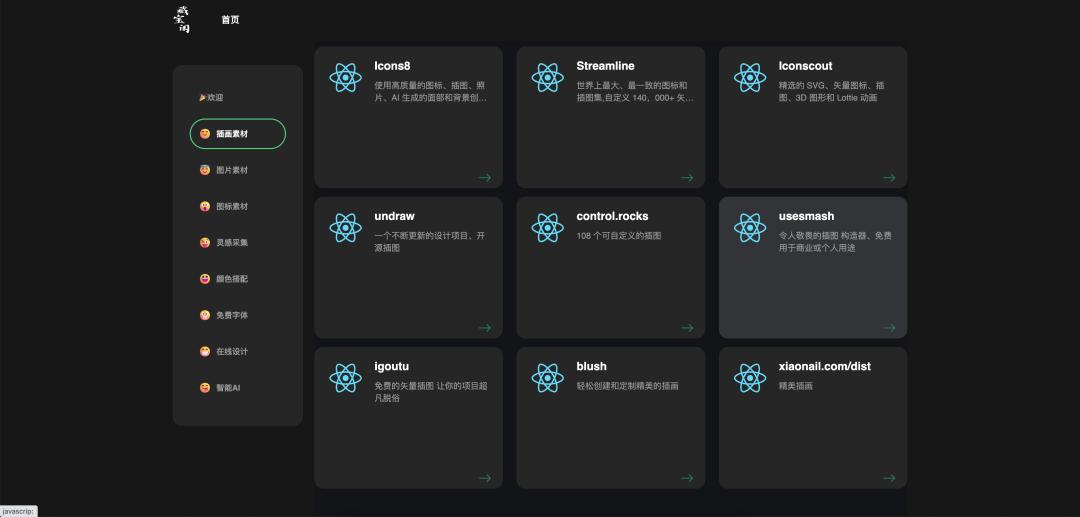This screenshot has height=517, width=1080.
Task: Click the green arrow on Iconscout card
Action: [889, 178]
